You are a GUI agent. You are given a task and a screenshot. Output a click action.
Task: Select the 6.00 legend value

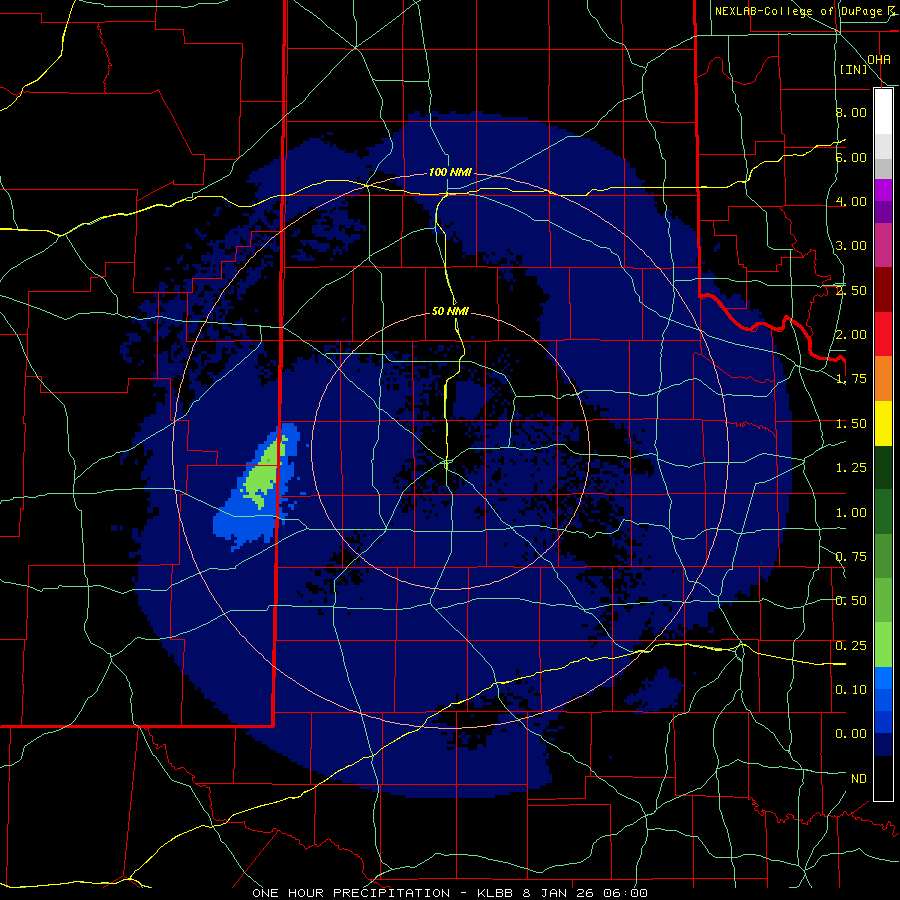click(851, 157)
